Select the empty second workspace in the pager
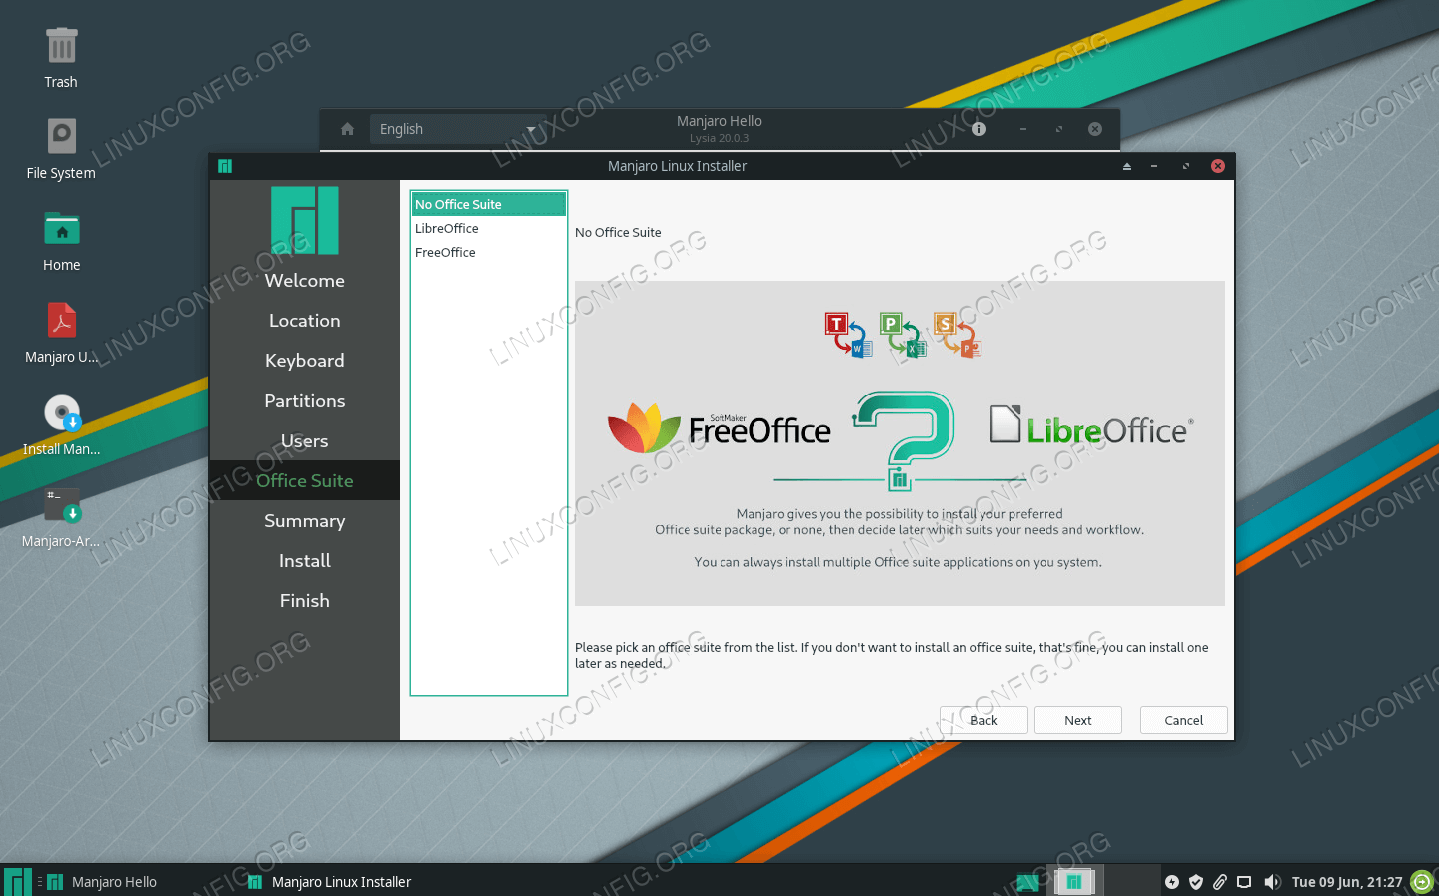The image size is (1439, 896). (1130, 881)
